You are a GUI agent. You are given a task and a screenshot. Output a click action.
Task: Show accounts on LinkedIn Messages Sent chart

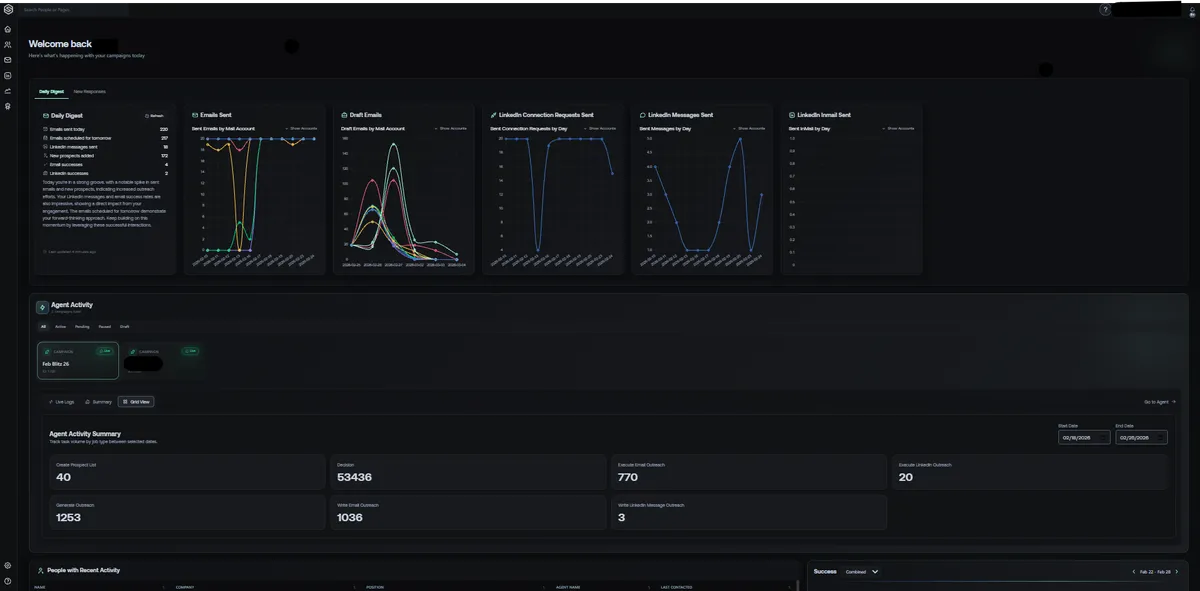(x=748, y=128)
